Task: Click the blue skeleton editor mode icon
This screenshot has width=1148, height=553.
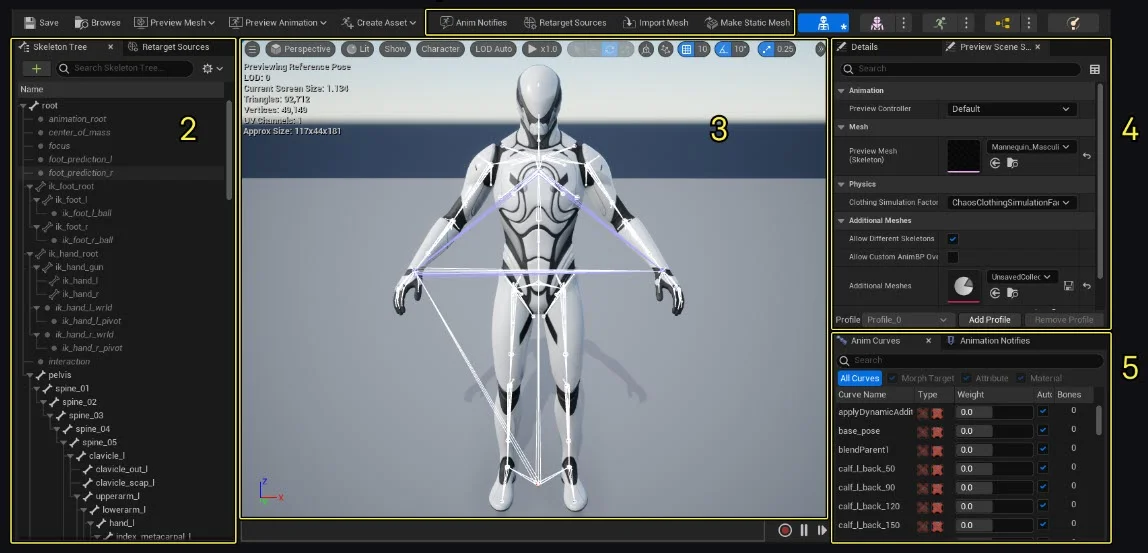Action: (x=823, y=22)
